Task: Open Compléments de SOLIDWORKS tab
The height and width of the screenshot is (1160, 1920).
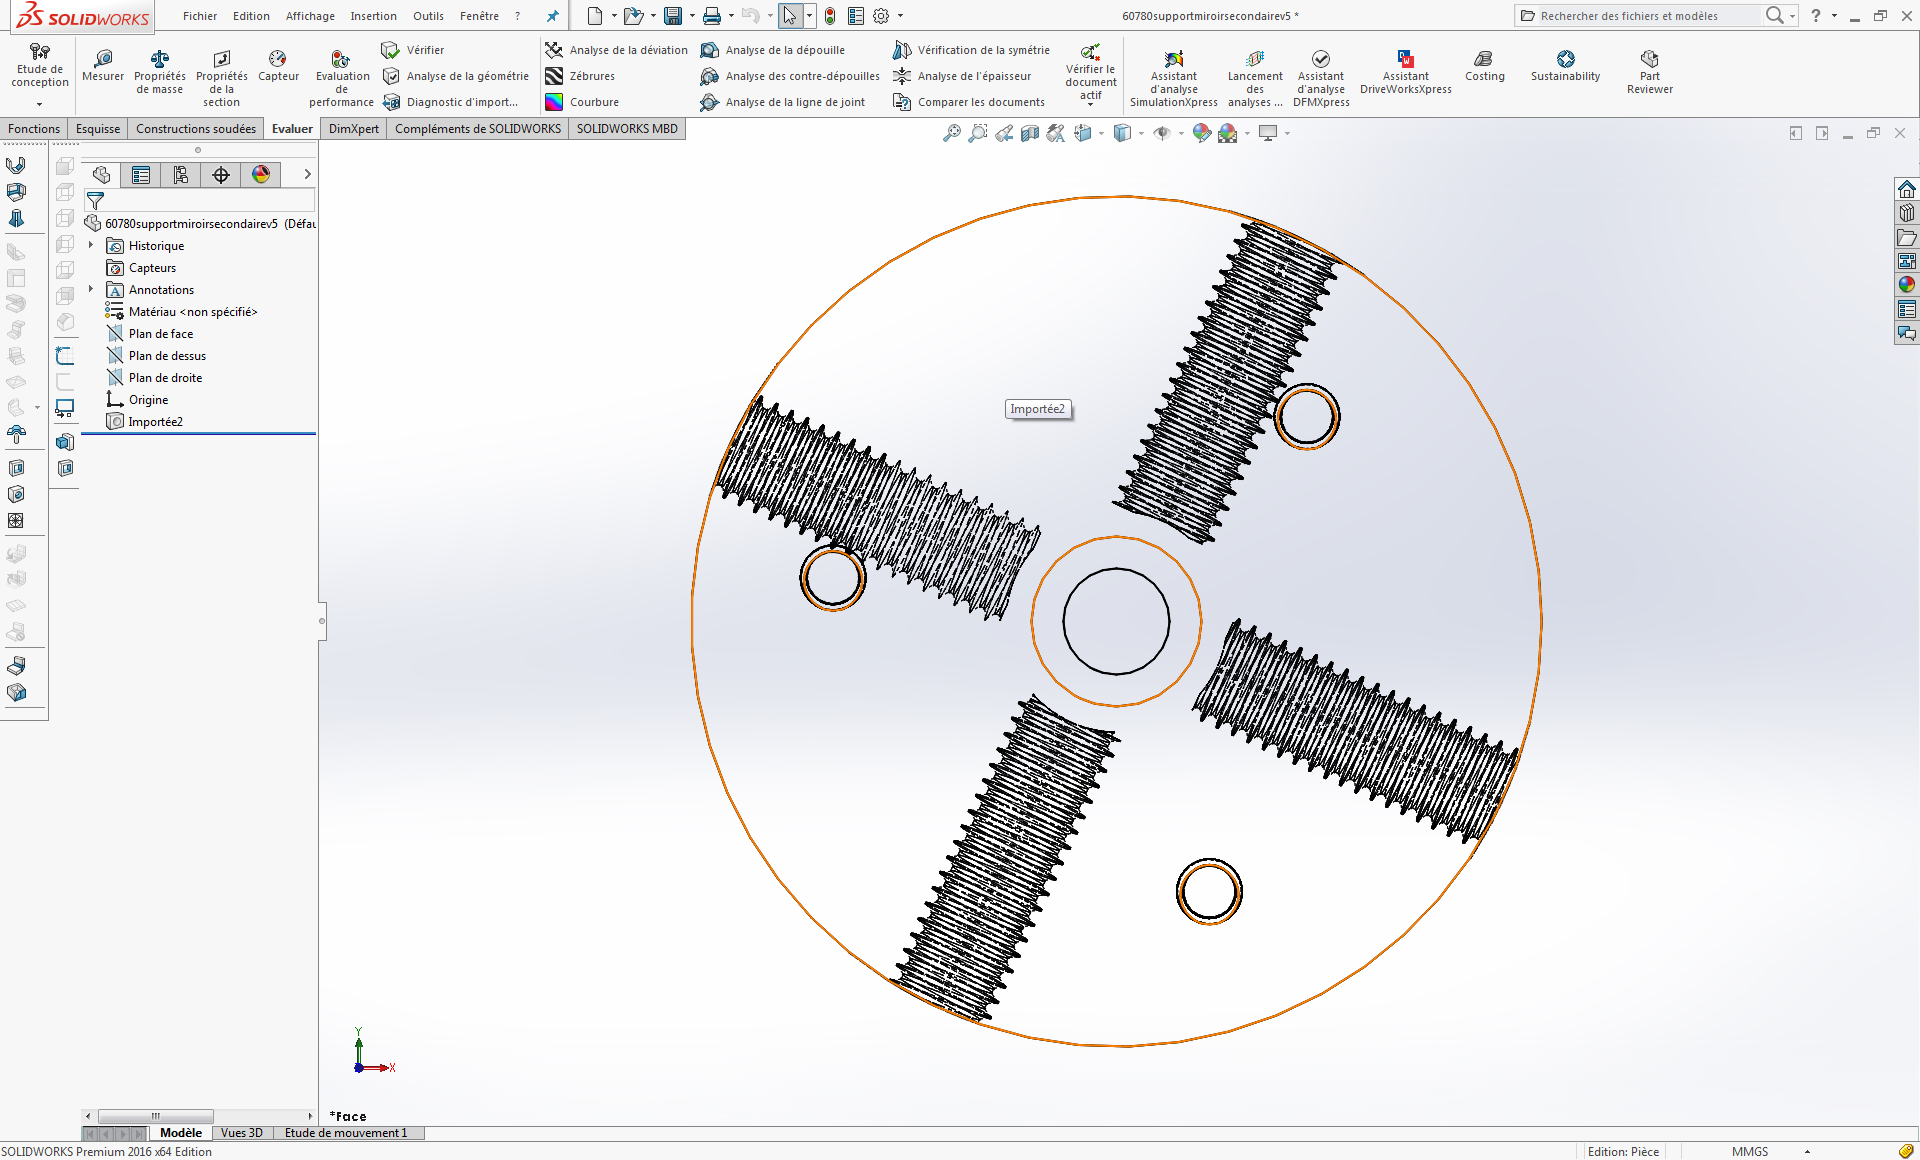Action: [x=478, y=129]
